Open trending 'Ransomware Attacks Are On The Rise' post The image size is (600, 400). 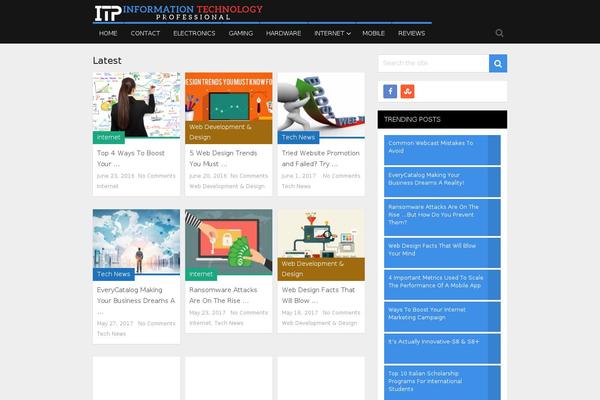[442, 217]
